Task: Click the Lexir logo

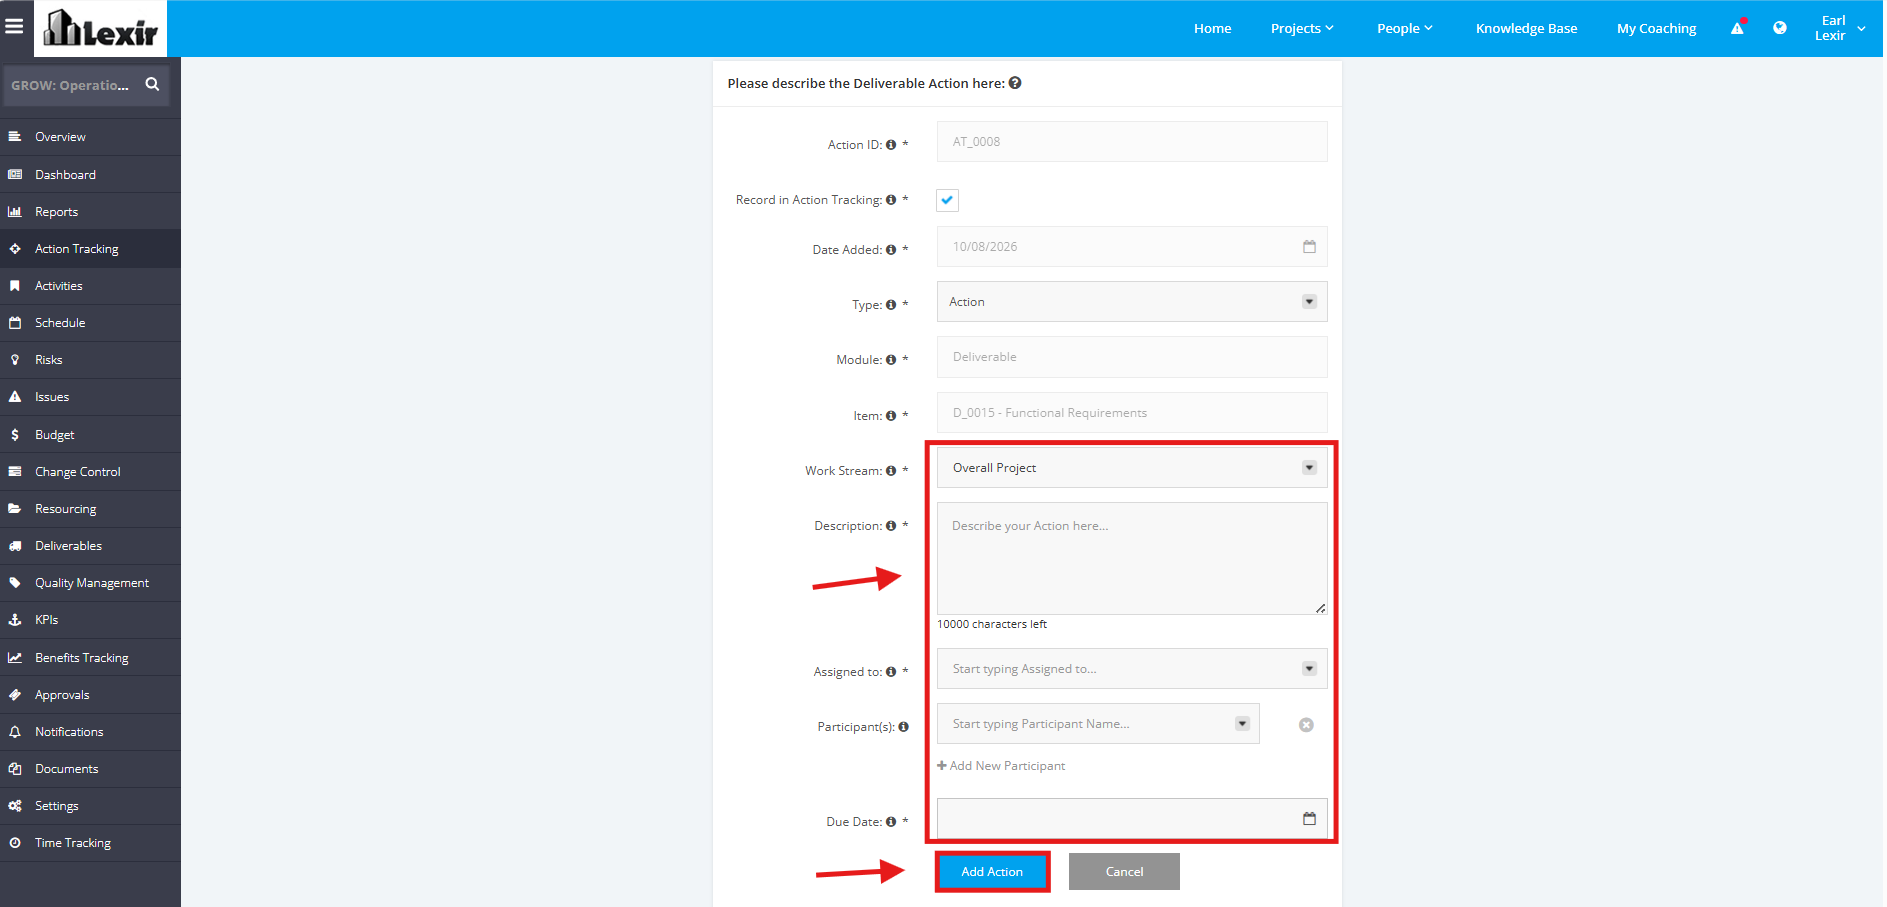Action: (101, 29)
